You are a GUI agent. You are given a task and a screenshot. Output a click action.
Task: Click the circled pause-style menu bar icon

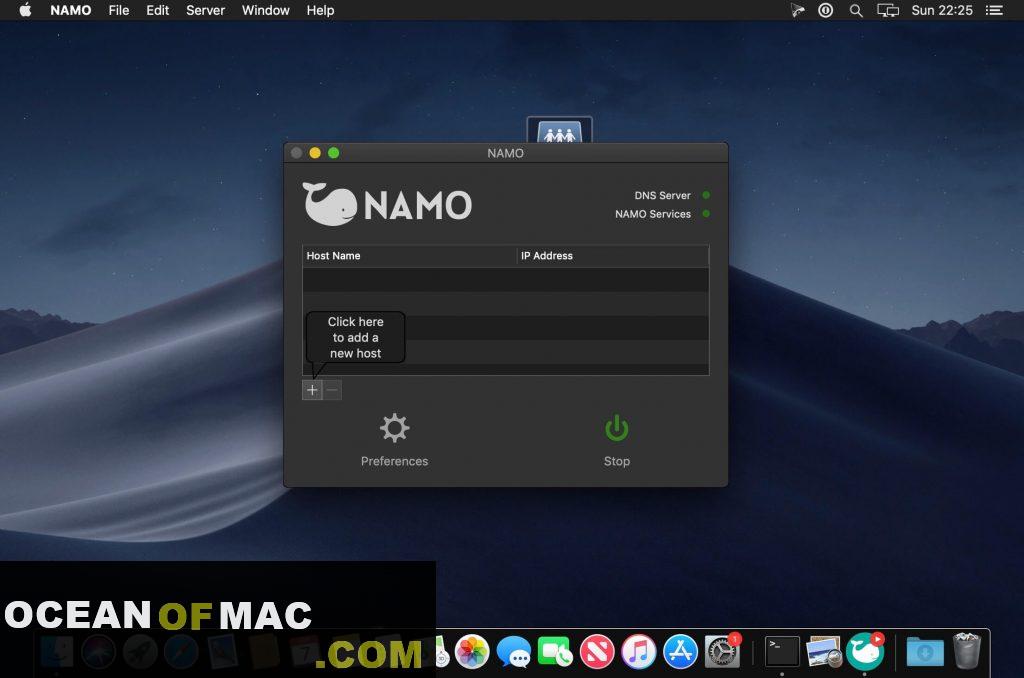point(825,10)
